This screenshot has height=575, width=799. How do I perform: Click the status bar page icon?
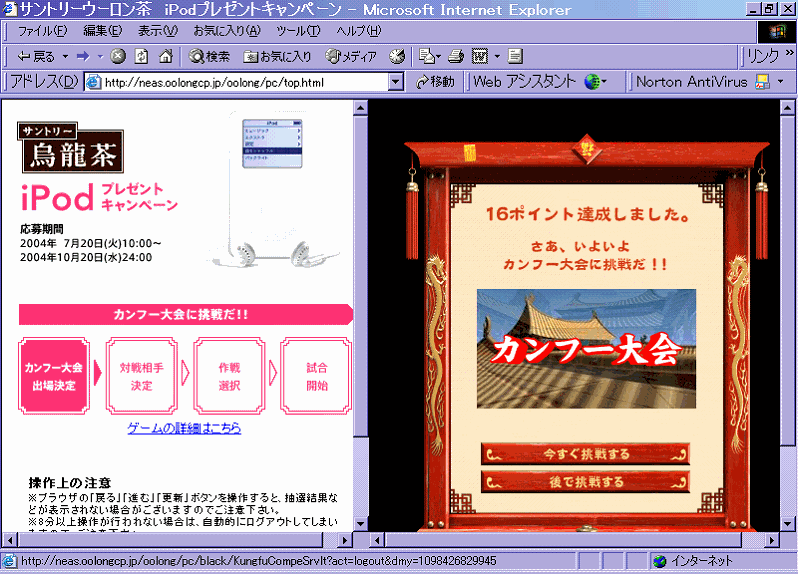(9, 561)
